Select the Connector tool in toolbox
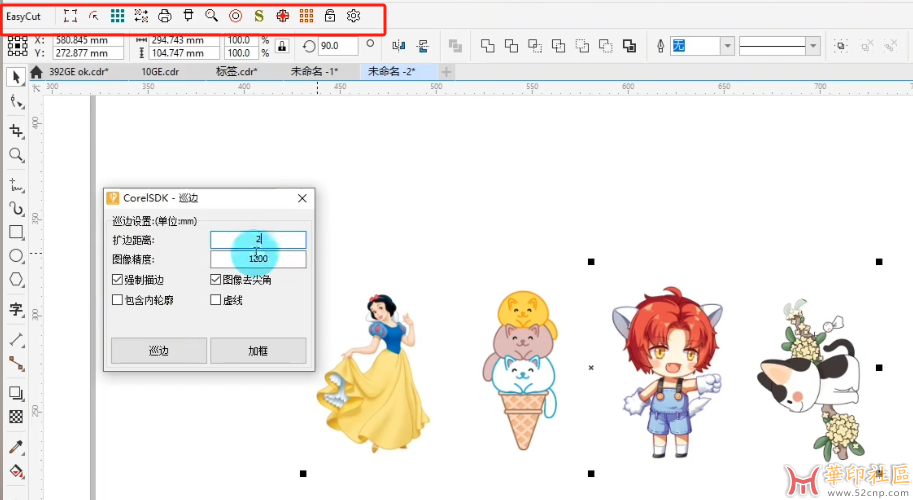This screenshot has width=913, height=500. pyautogui.click(x=16, y=364)
